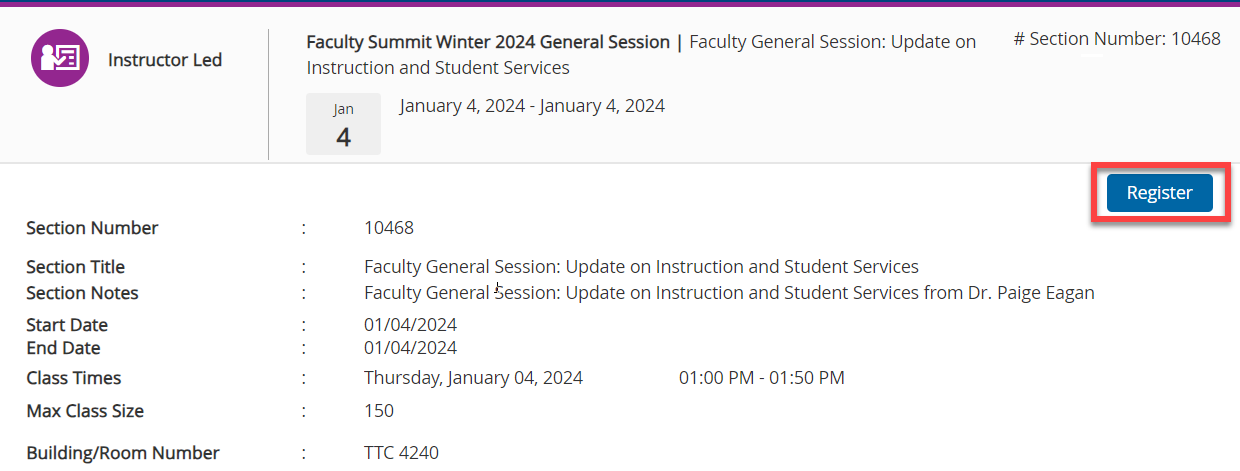Click the Instructor Led label
The width and height of the screenshot is (1240, 471).
click(165, 60)
